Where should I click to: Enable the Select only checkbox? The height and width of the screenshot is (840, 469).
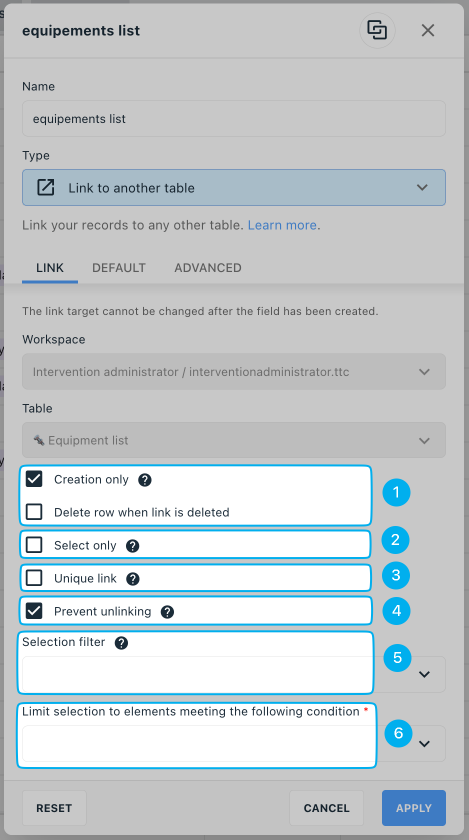(x=34, y=545)
